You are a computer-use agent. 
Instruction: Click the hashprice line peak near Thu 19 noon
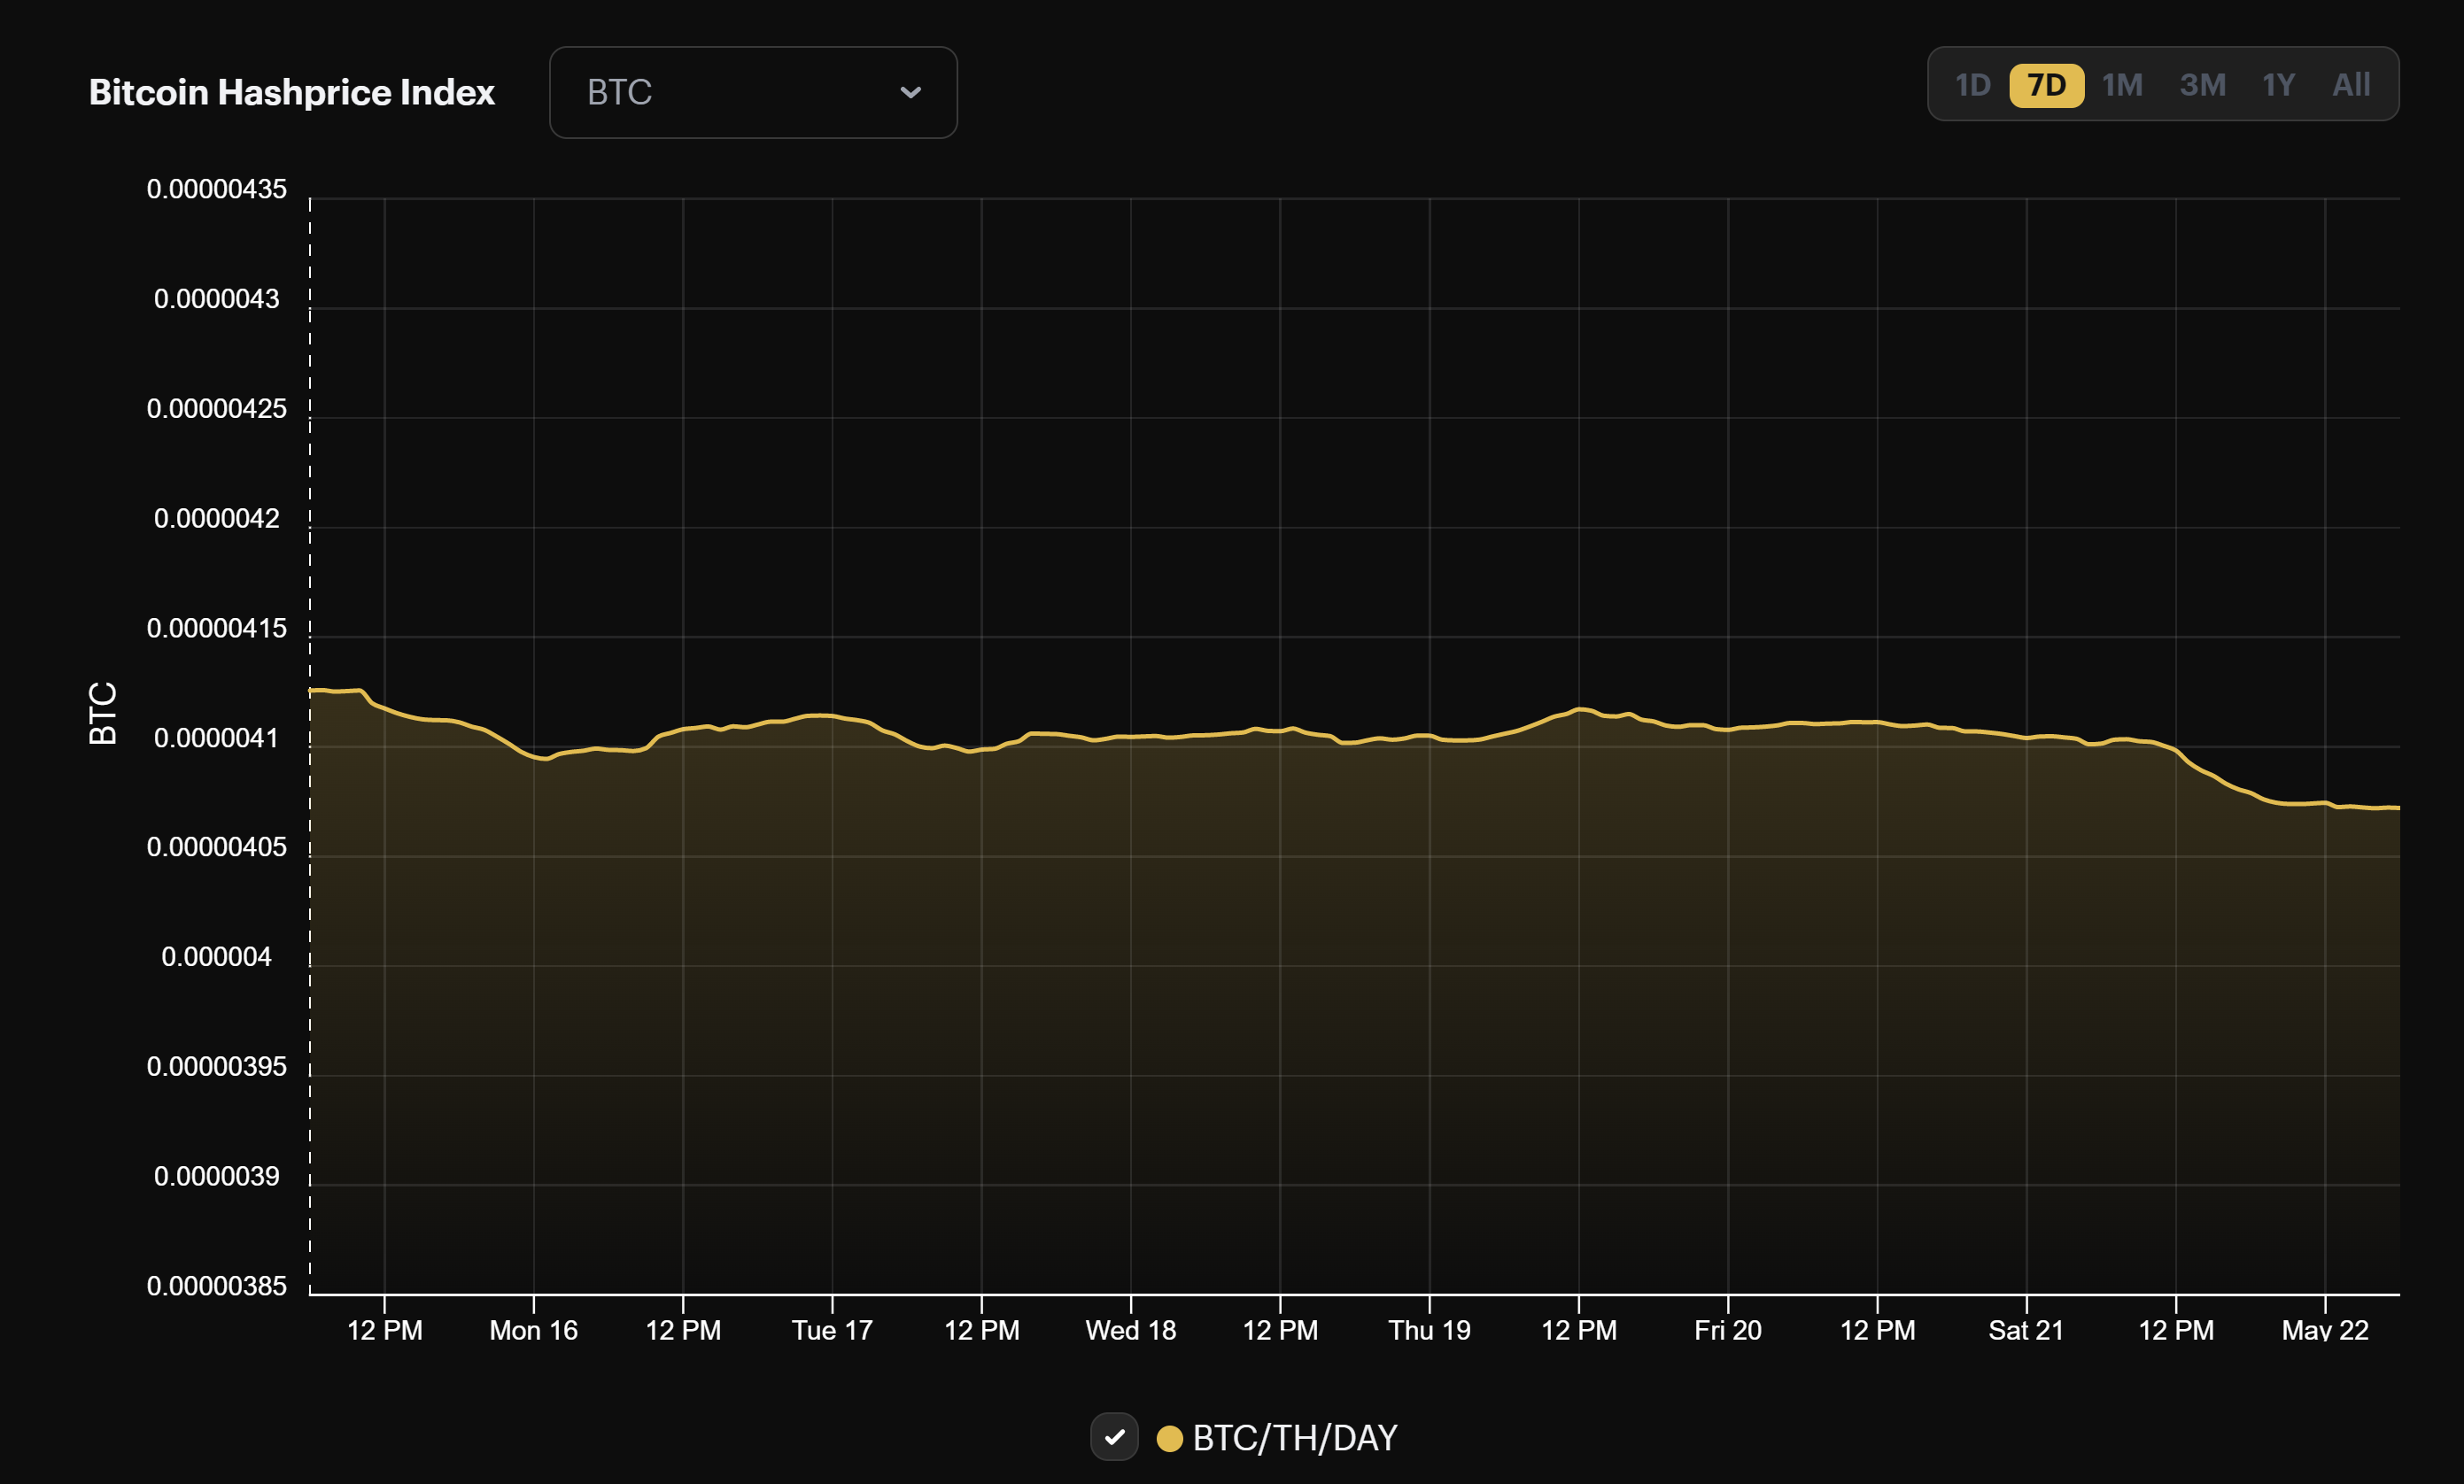pyautogui.click(x=1580, y=709)
